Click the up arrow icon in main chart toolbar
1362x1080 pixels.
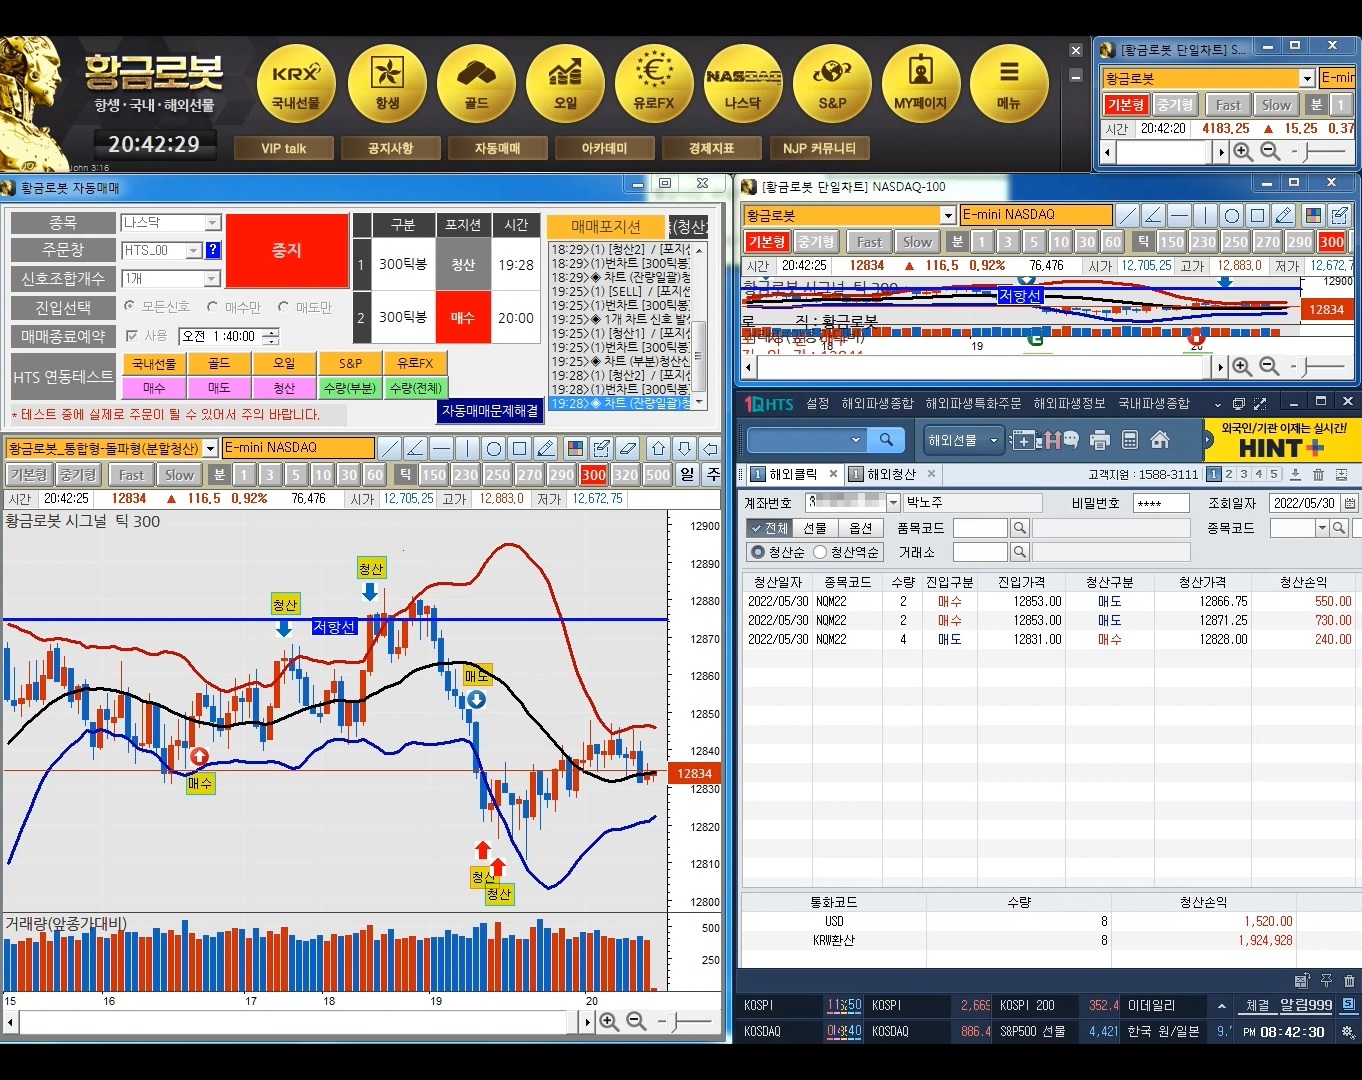(x=658, y=448)
